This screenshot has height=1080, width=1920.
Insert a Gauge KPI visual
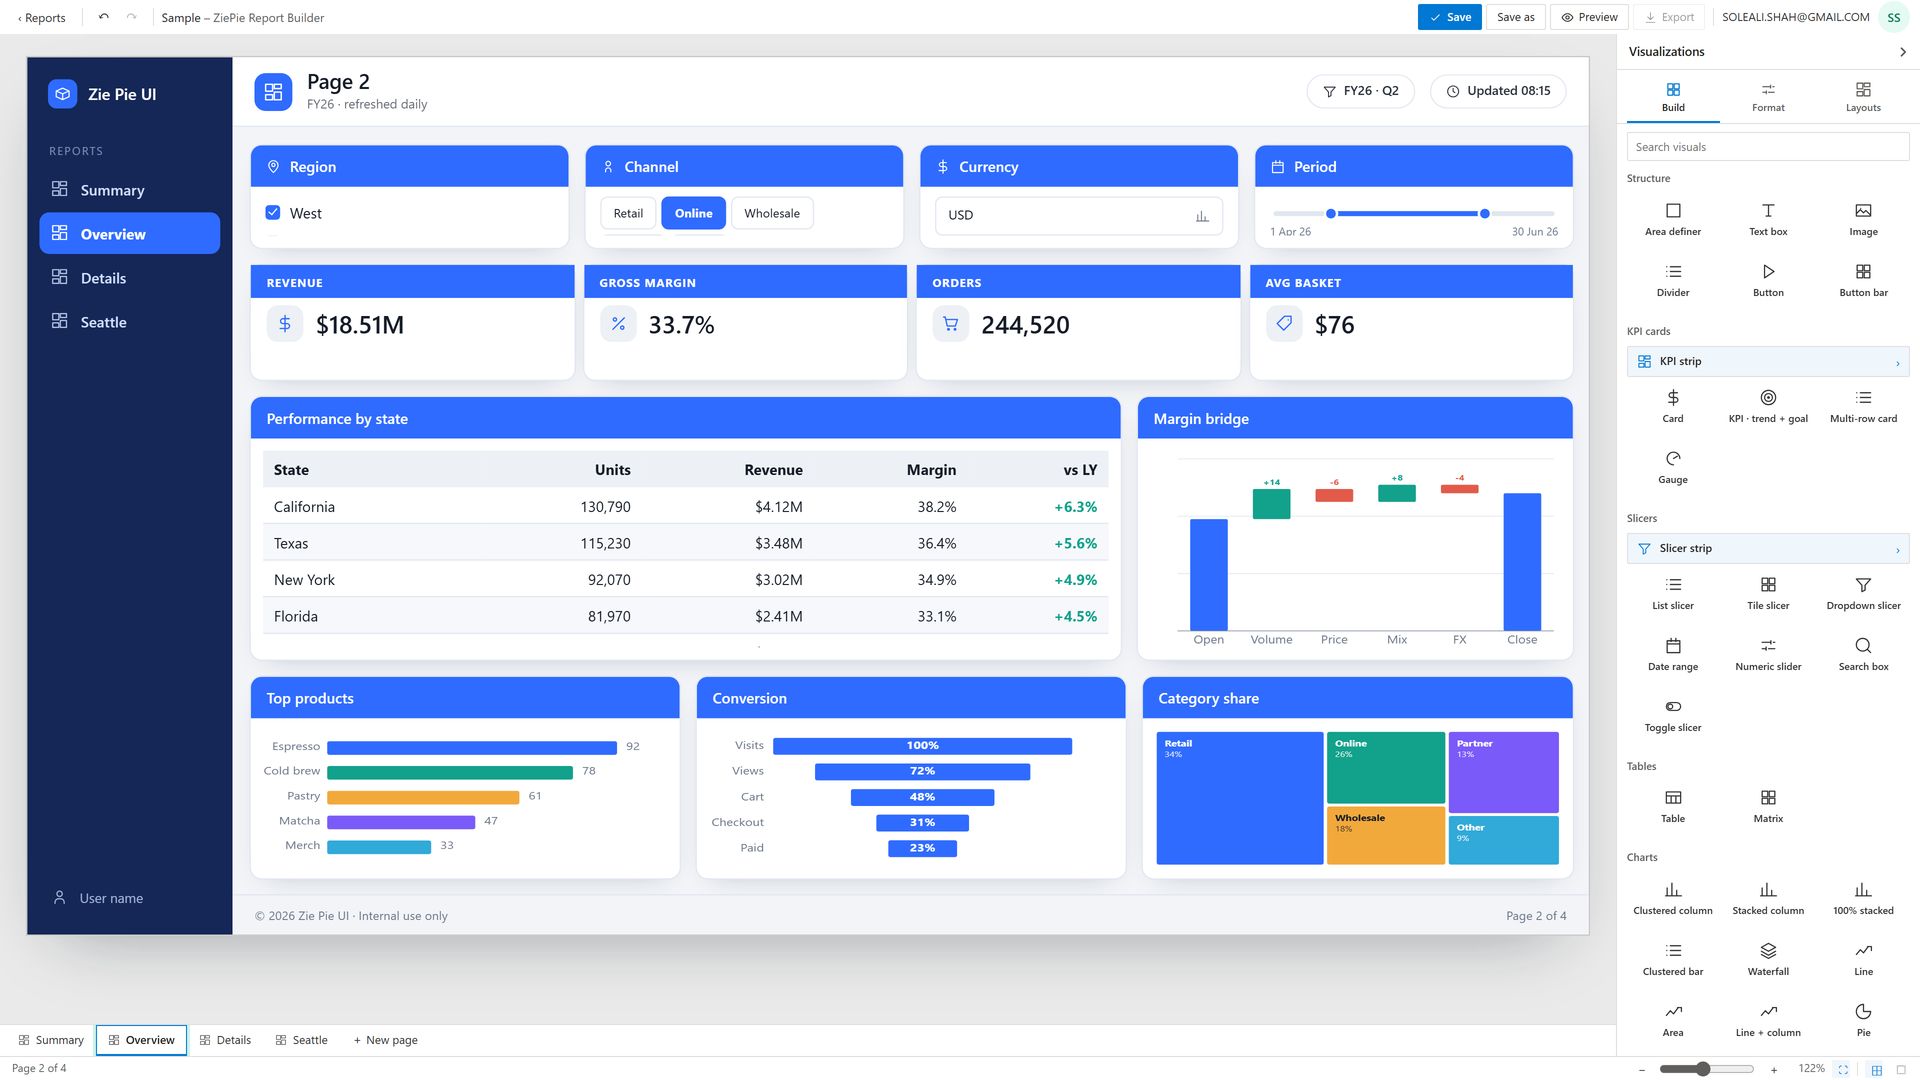pos(1672,467)
